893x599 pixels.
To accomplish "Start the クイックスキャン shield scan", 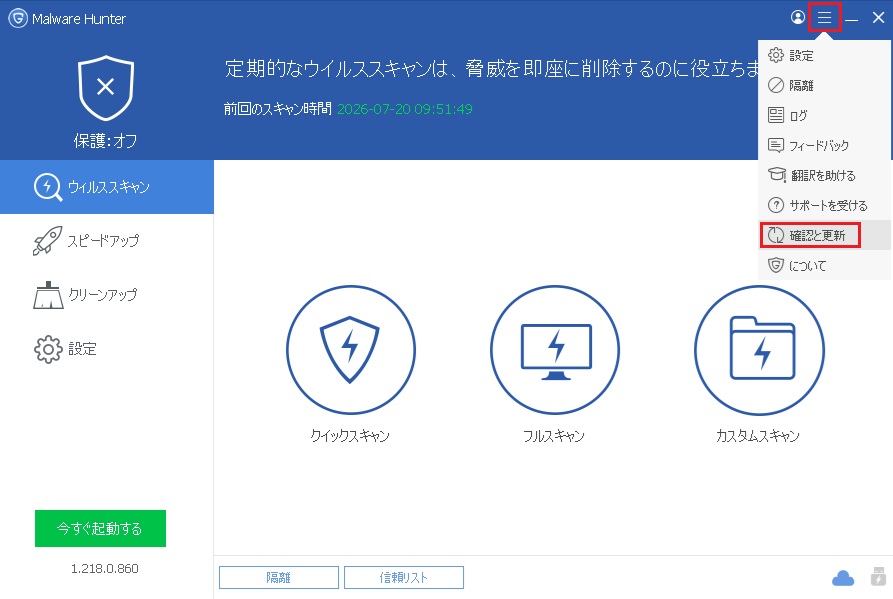I will click(351, 350).
